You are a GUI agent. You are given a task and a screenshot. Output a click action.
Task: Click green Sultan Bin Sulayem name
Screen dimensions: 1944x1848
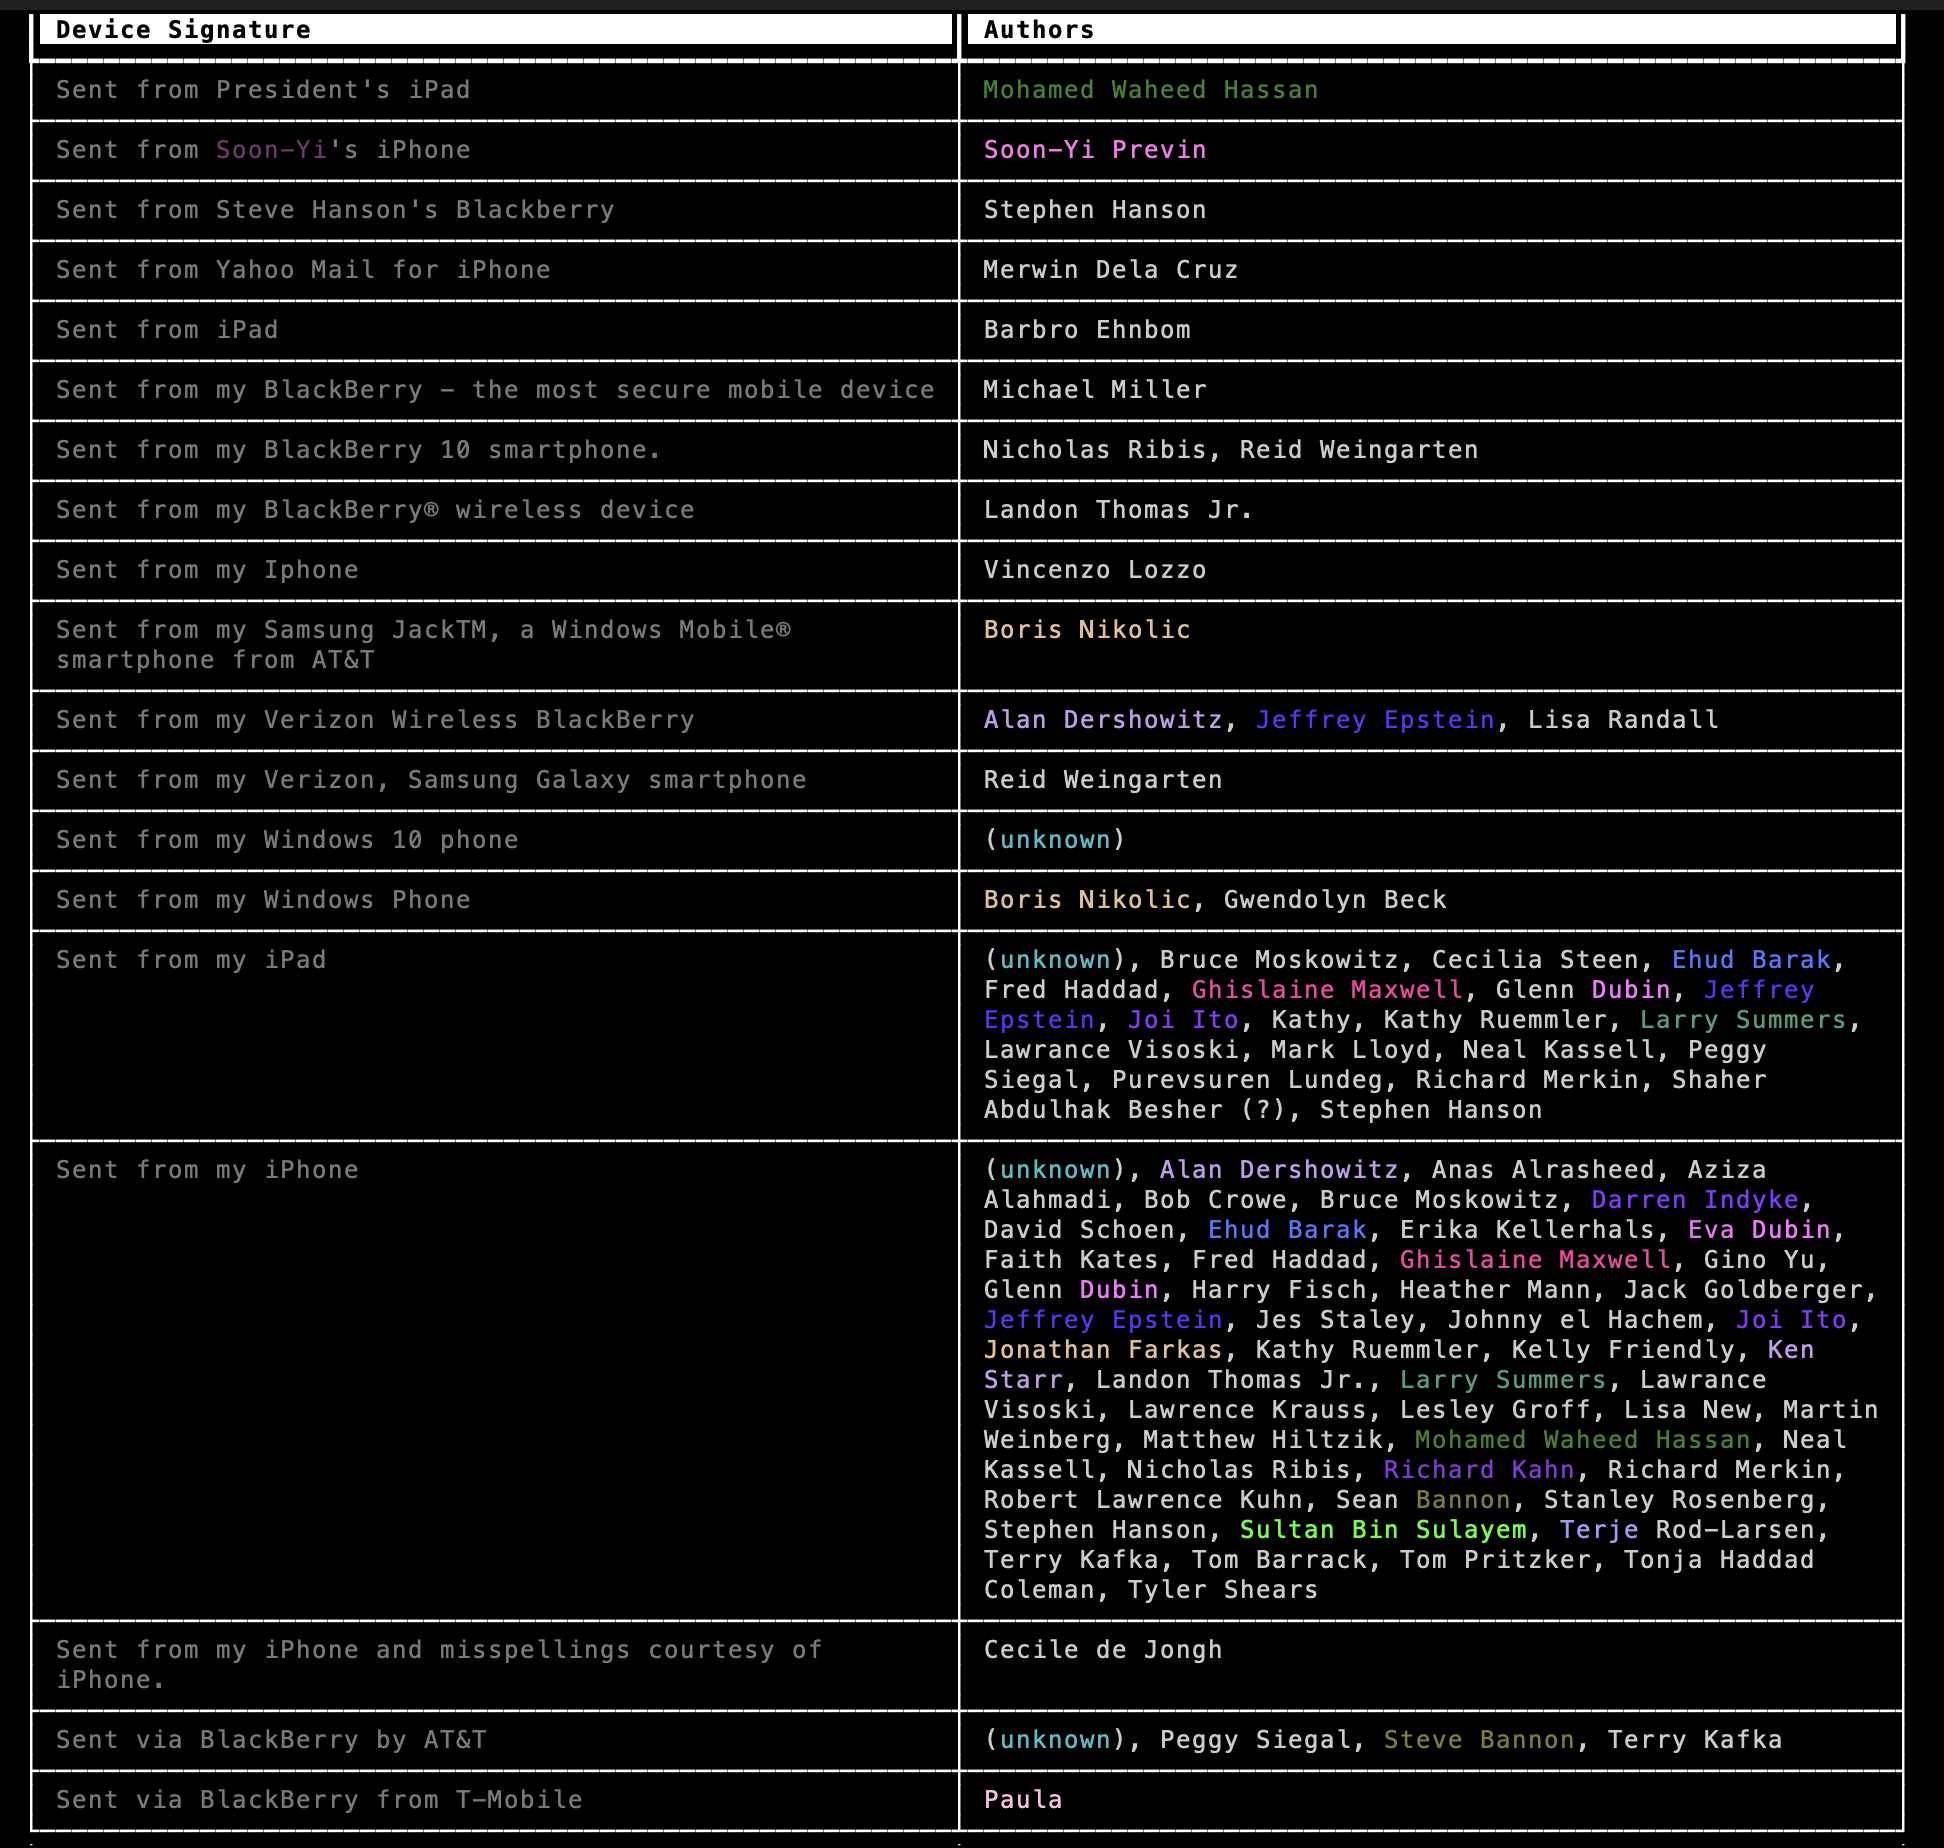(x=1382, y=1530)
